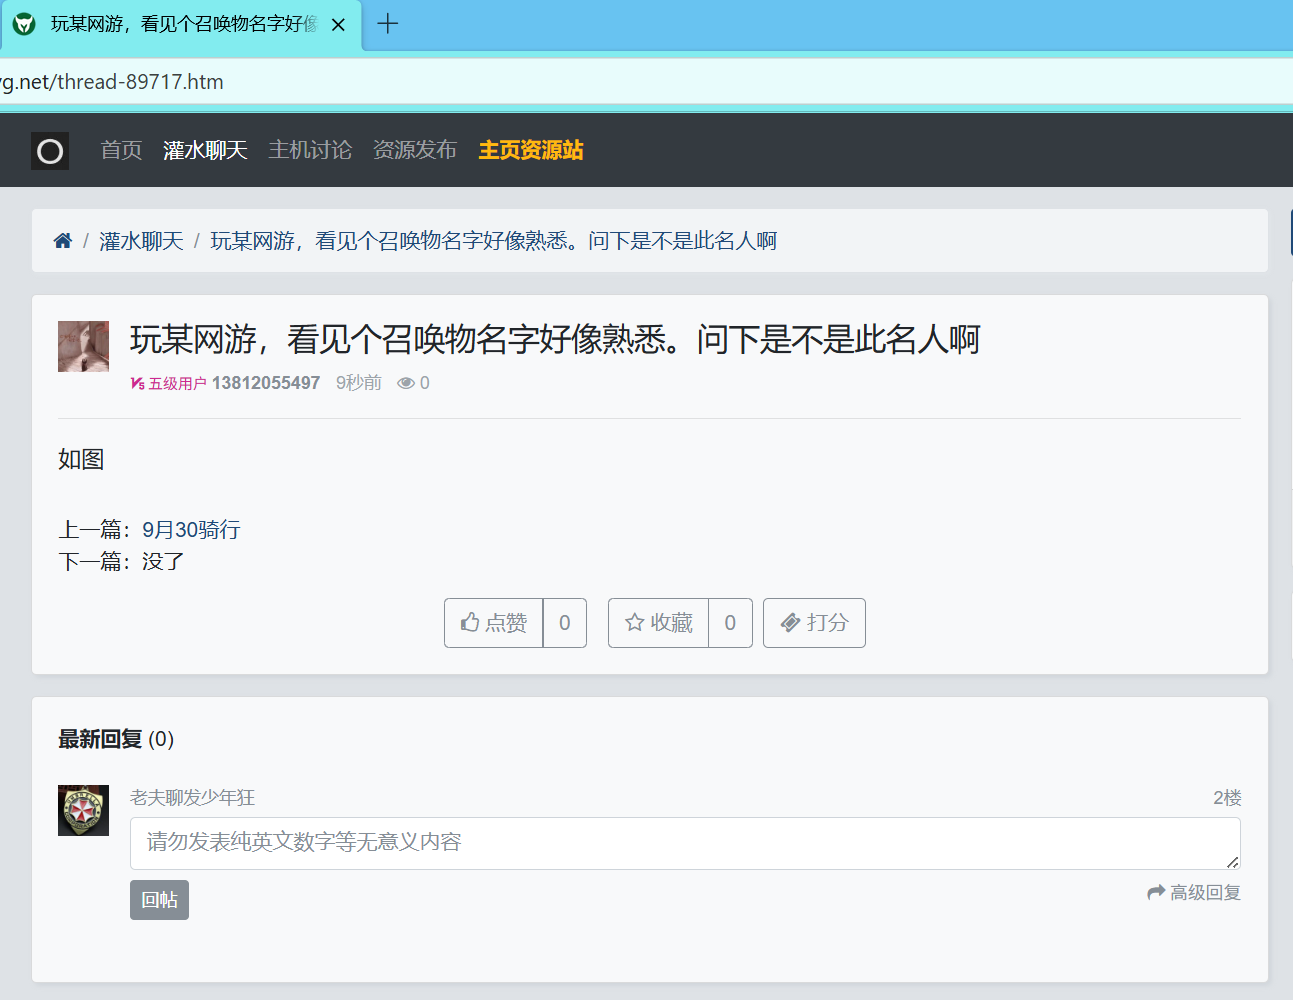The height and width of the screenshot is (1000, 1293).
Task: Open previous post 9月30骑行
Action: pos(191,530)
